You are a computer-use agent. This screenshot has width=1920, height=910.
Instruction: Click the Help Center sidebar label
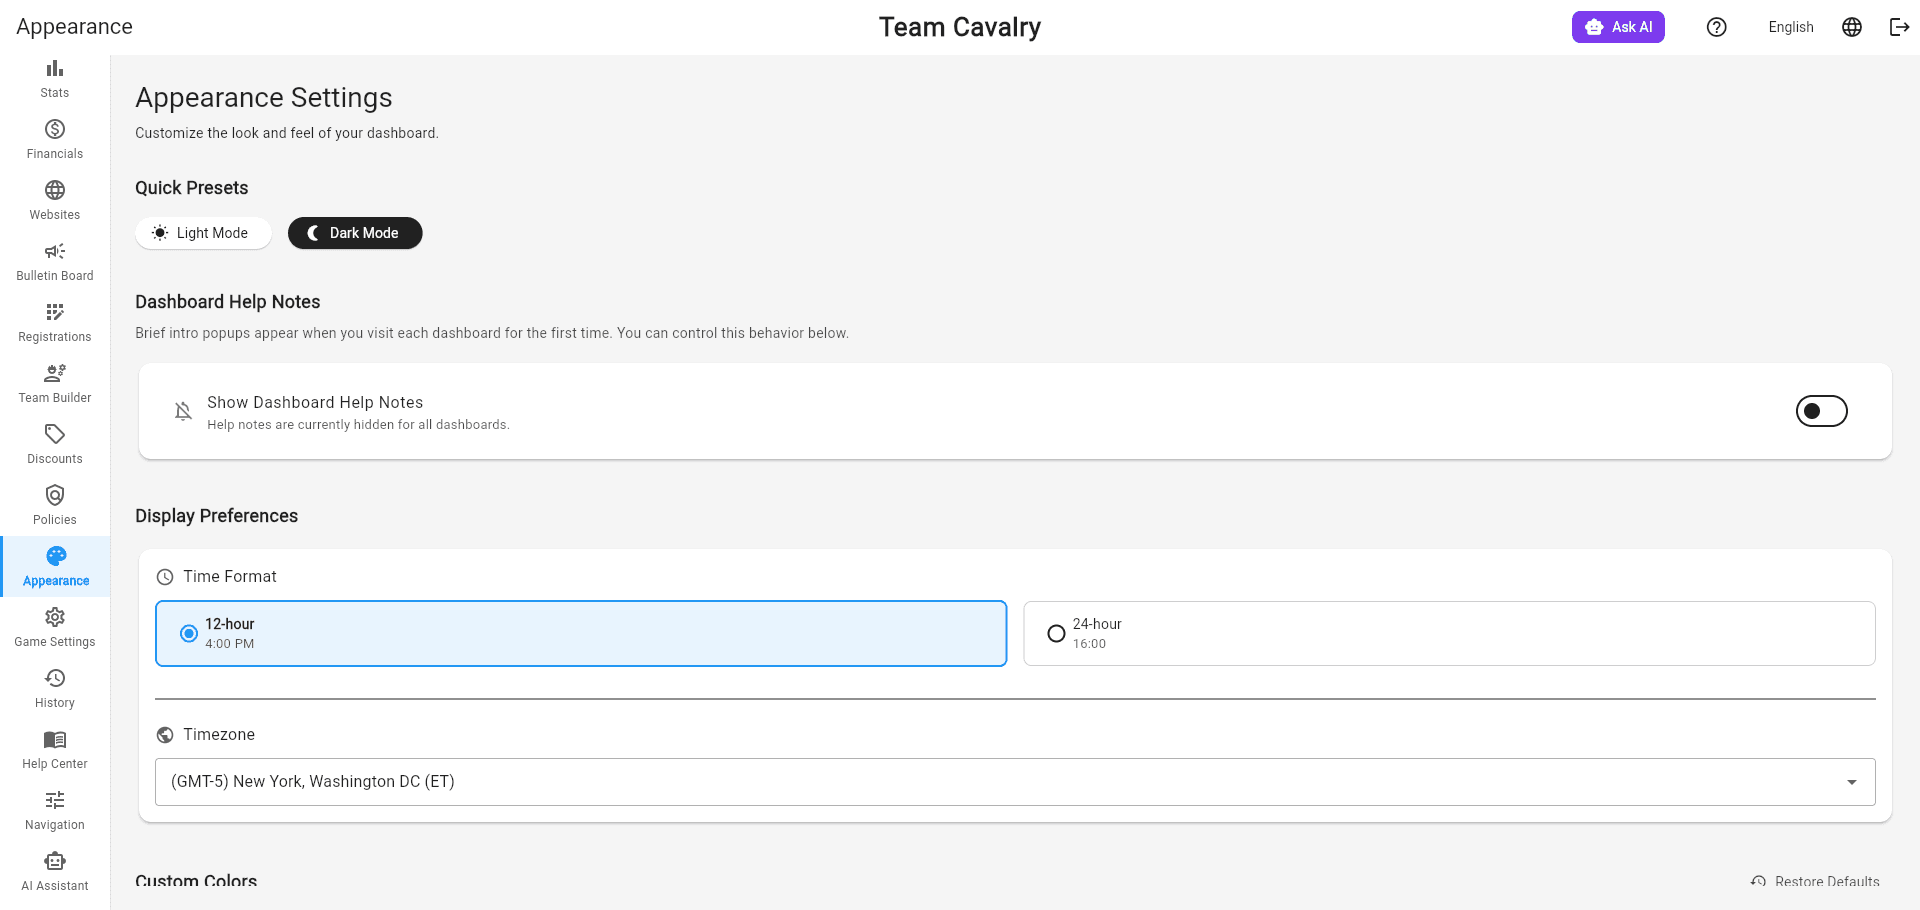[x=55, y=764]
